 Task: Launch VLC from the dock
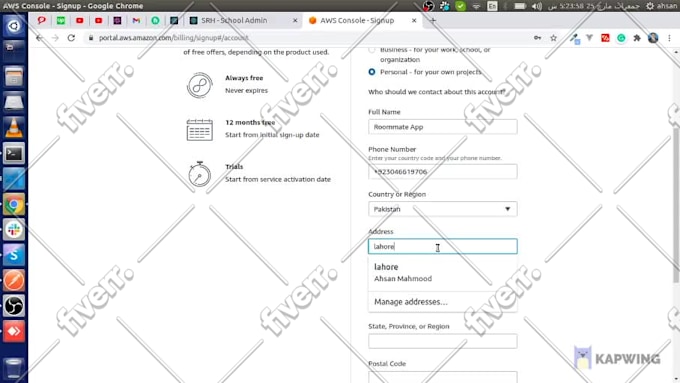tap(14, 128)
